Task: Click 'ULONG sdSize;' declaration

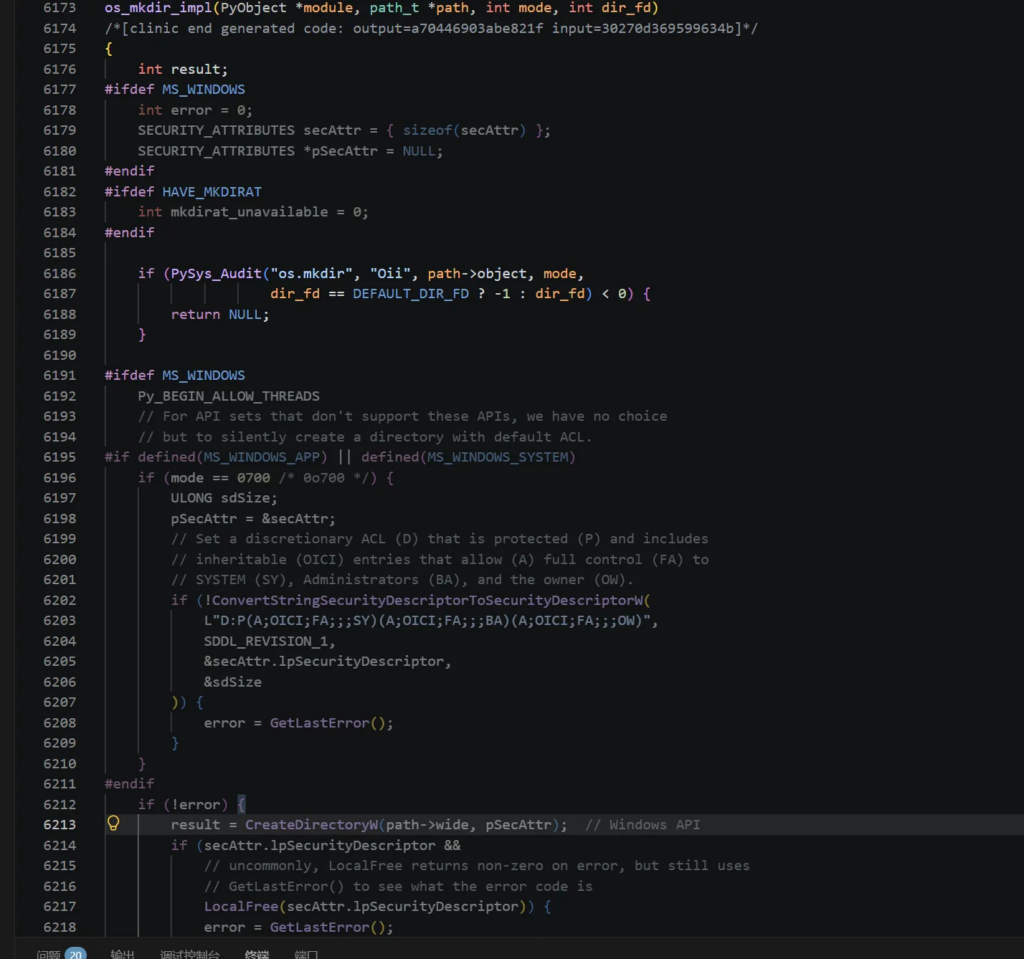Action: (224, 498)
